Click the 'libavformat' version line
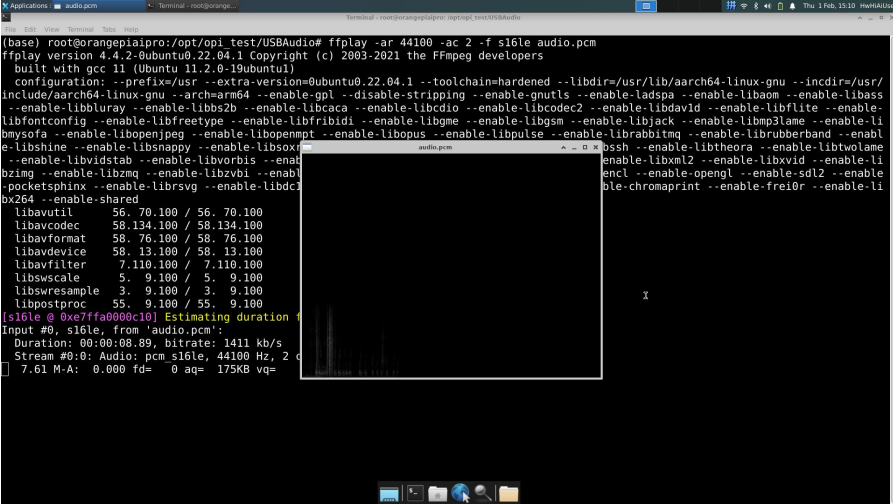 click(x=138, y=239)
